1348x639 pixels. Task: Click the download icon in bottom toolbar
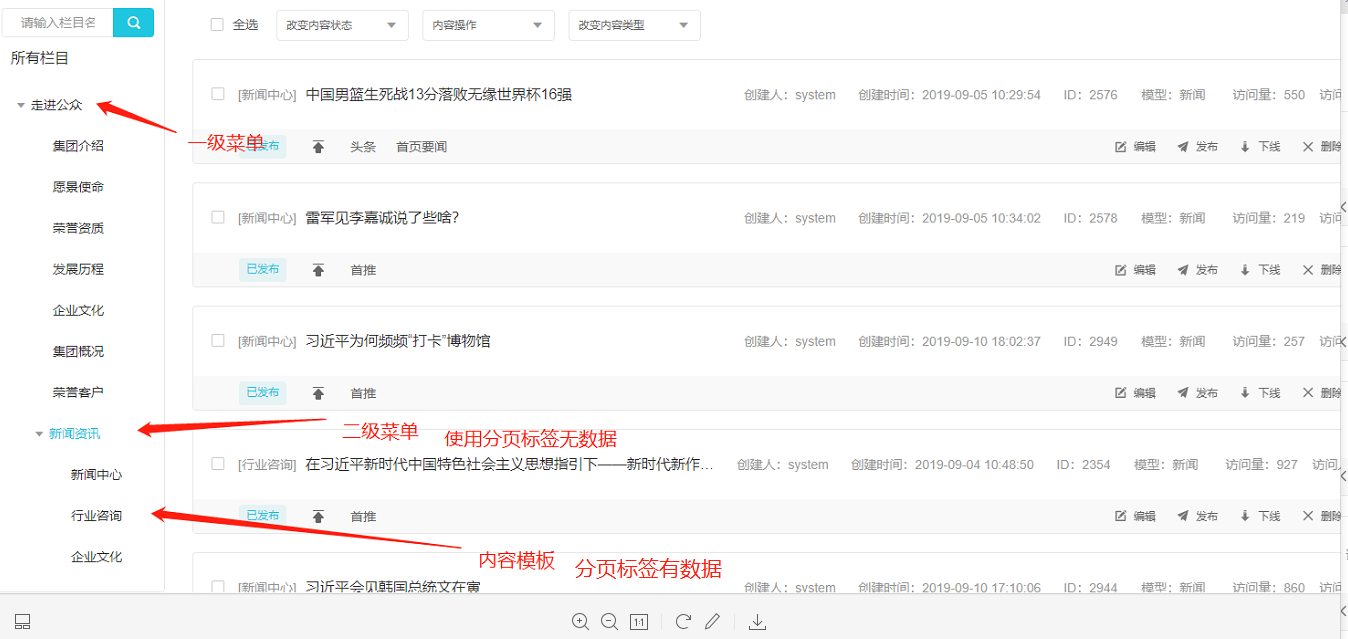(758, 621)
